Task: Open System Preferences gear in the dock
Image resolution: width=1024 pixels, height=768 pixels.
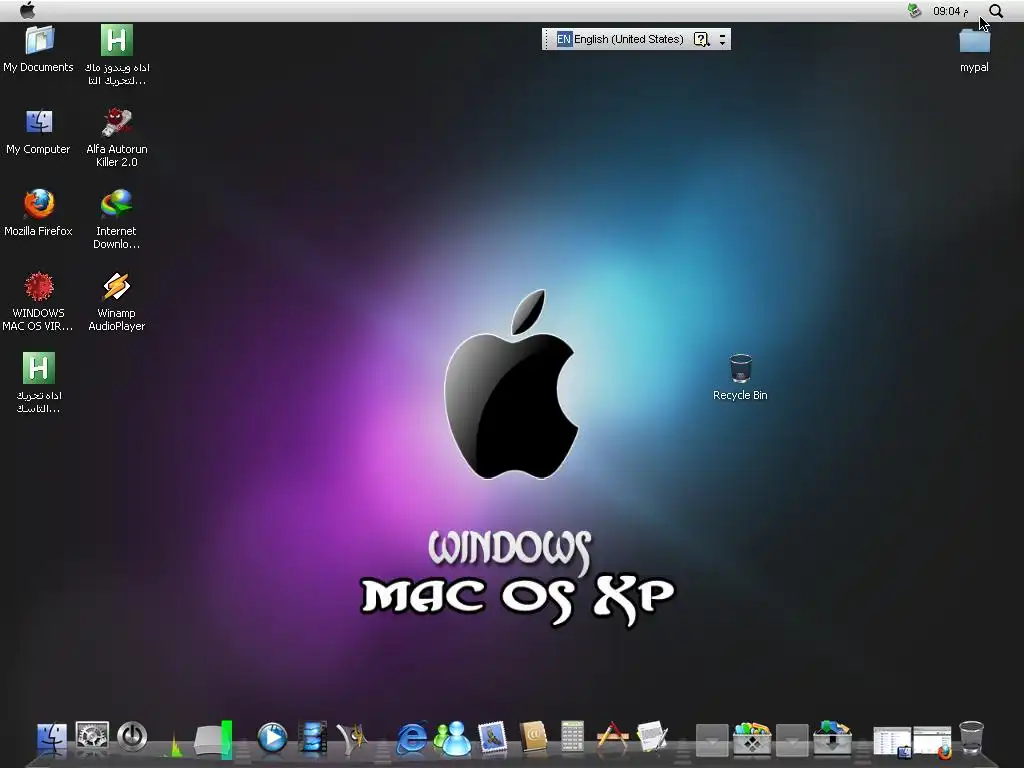Action: point(92,737)
